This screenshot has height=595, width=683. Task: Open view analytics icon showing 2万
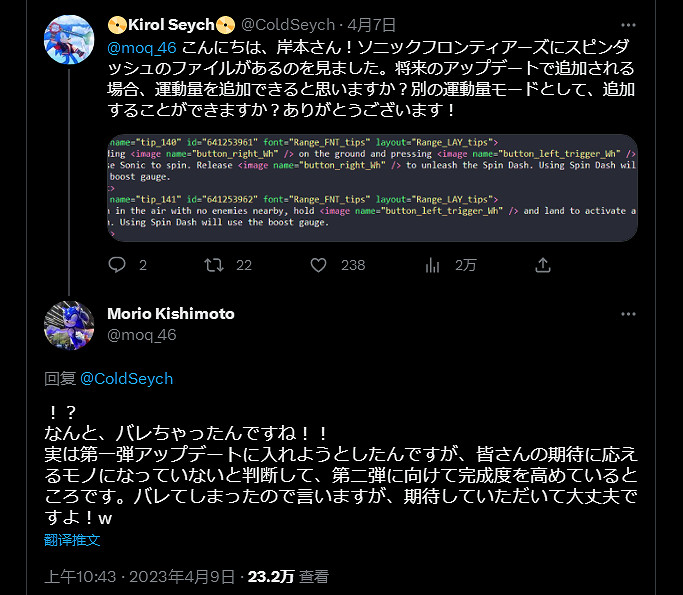click(x=434, y=265)
